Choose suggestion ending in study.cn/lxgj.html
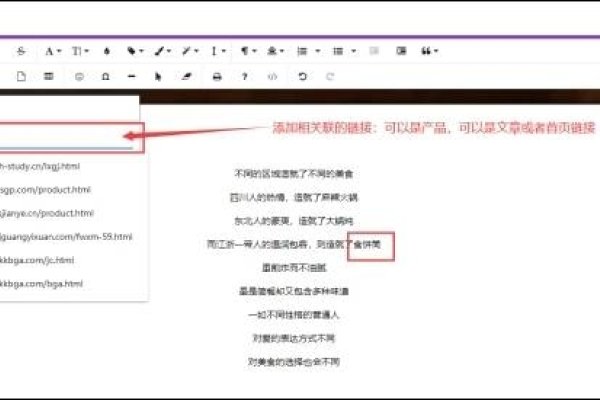 40,167
